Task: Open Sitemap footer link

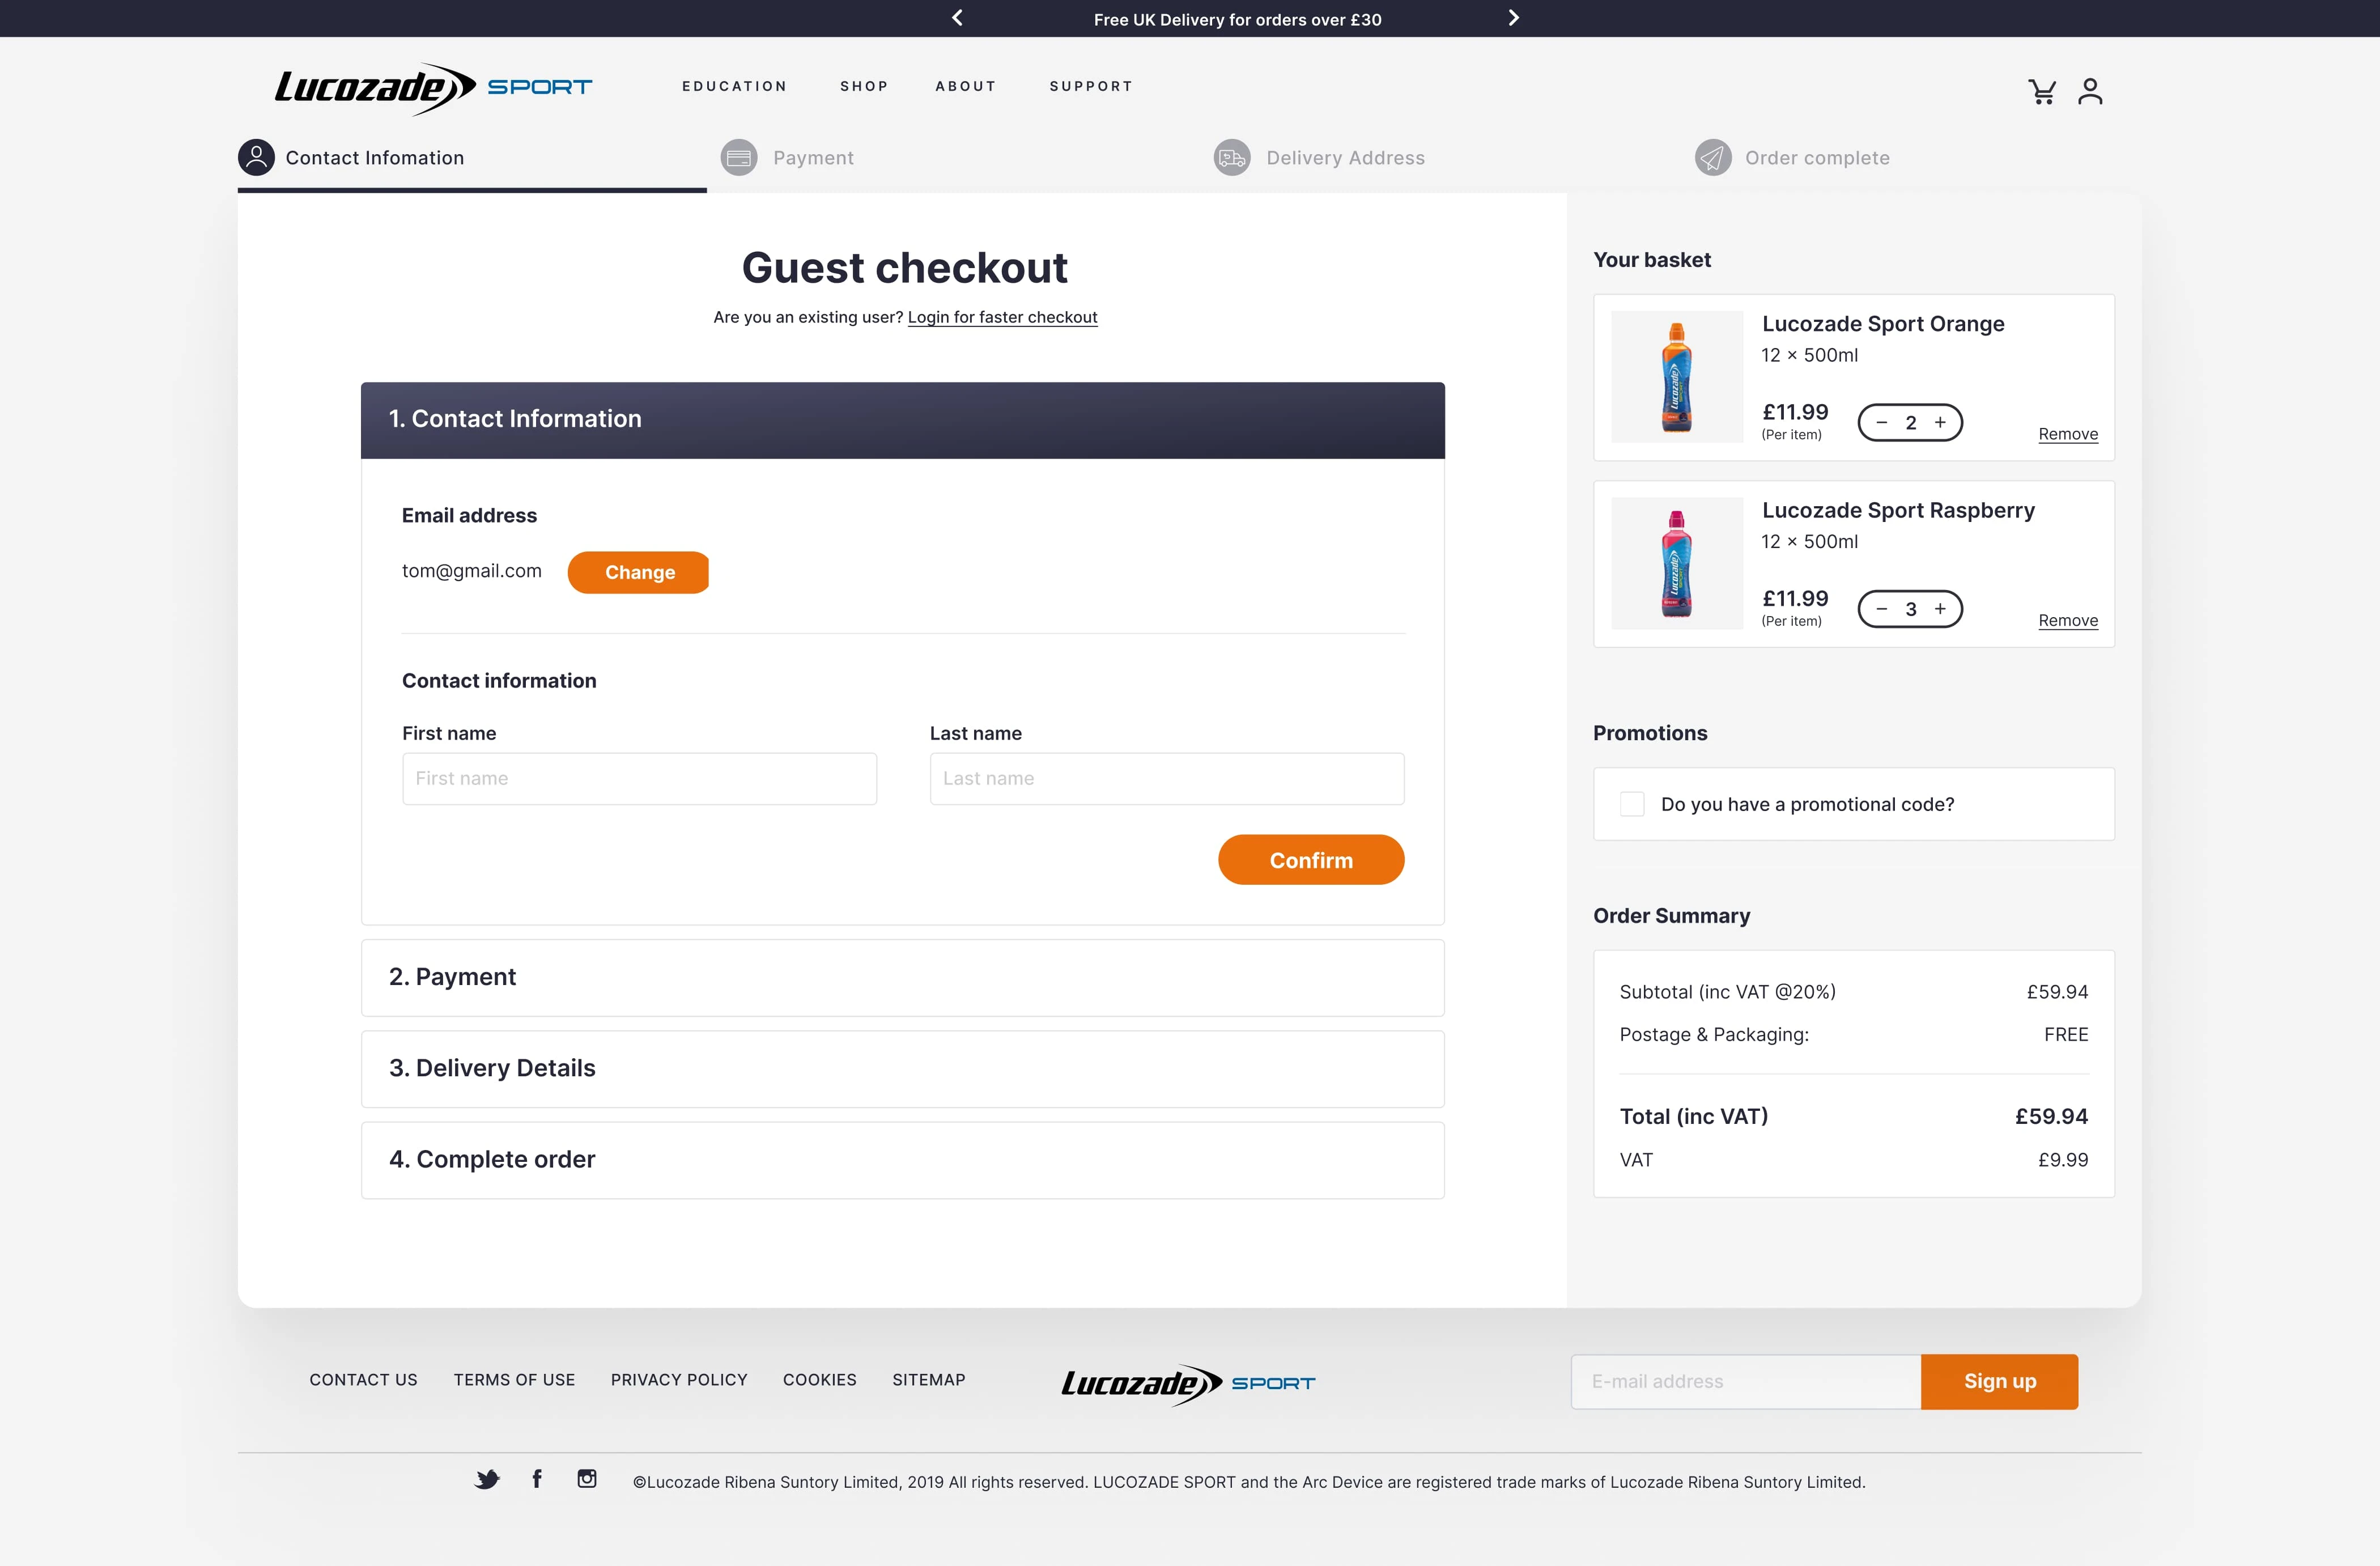Action: (x=929, y=1380)
